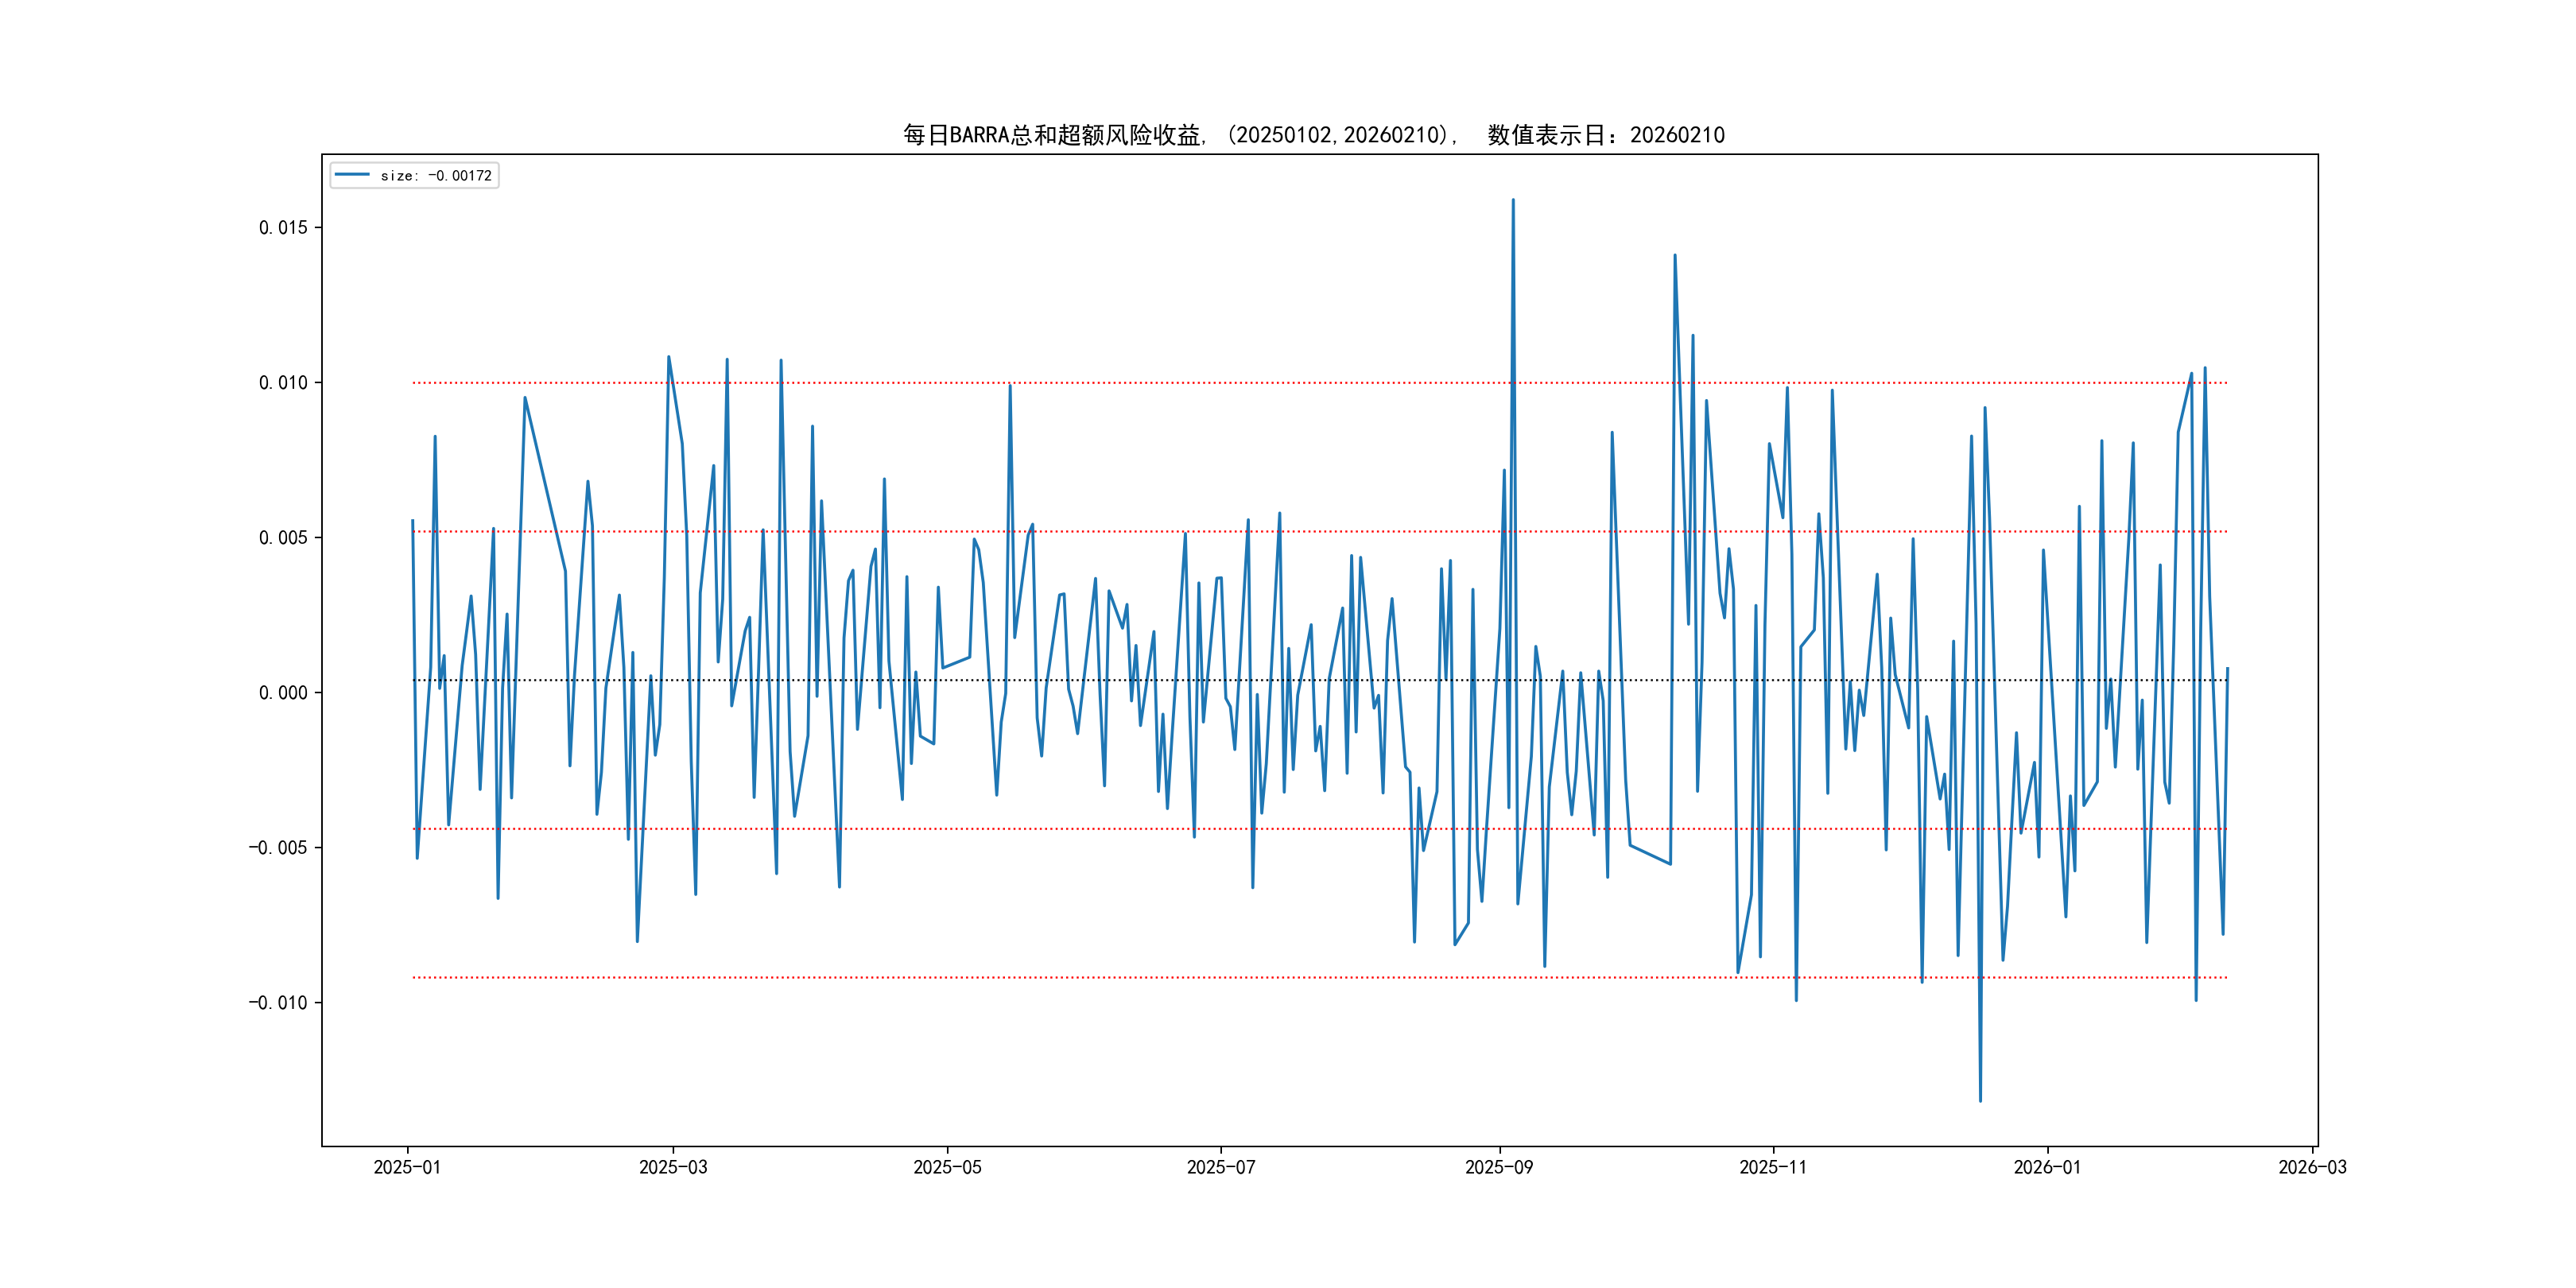Click the 2025-05 x-axis tick label
The width and height of the screenshot is (2576, 1288).
pos(947,1167)
